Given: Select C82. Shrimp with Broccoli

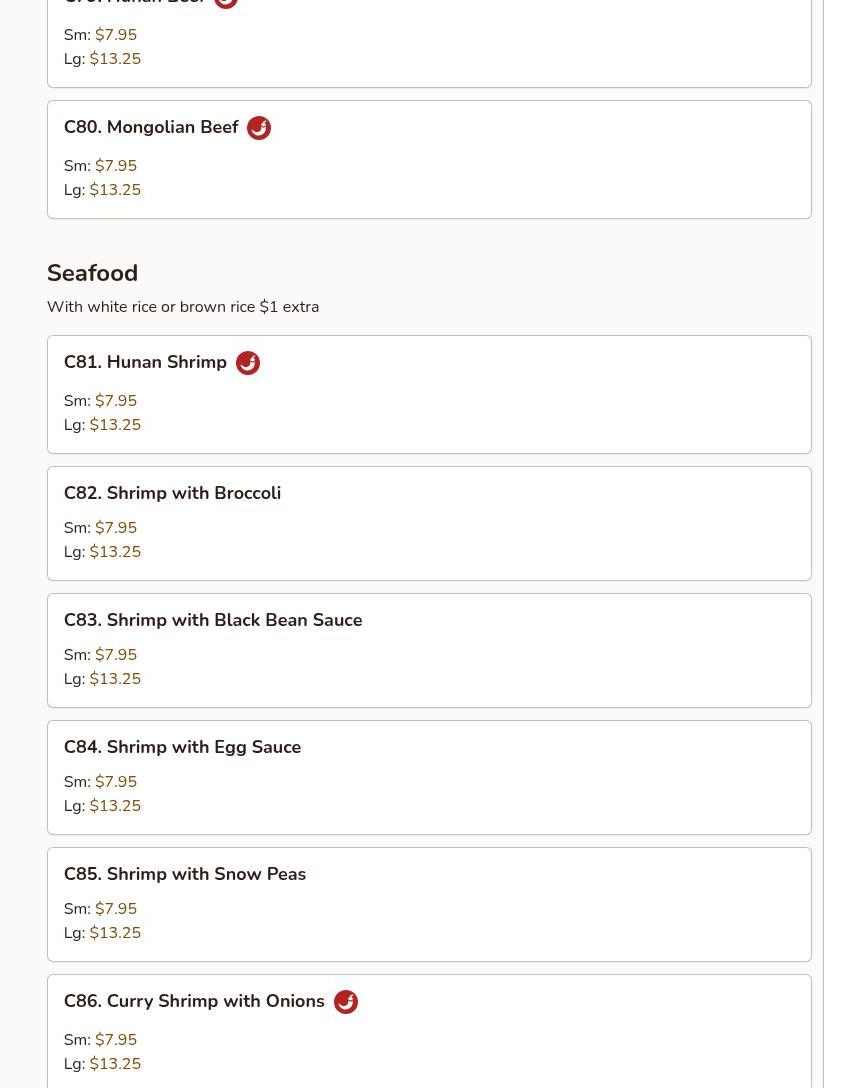Looking at the screenshot, I should click(x=172, y=494).
